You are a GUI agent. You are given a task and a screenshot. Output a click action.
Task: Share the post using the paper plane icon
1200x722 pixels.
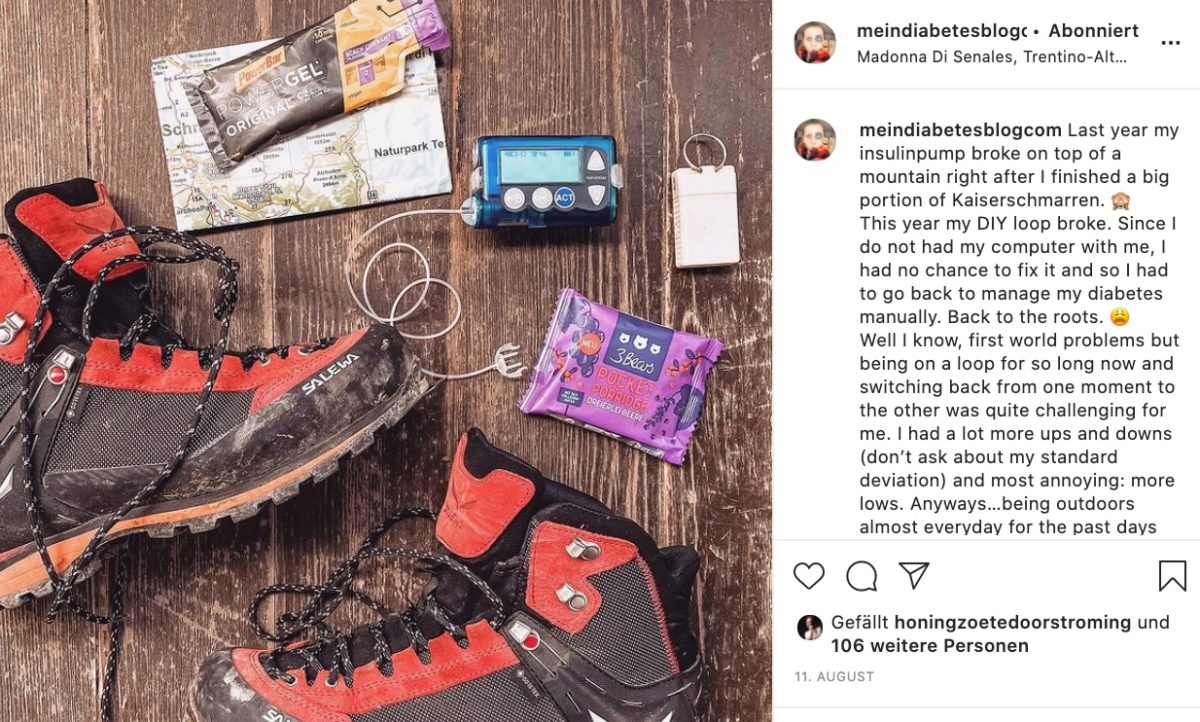(913, 575)
